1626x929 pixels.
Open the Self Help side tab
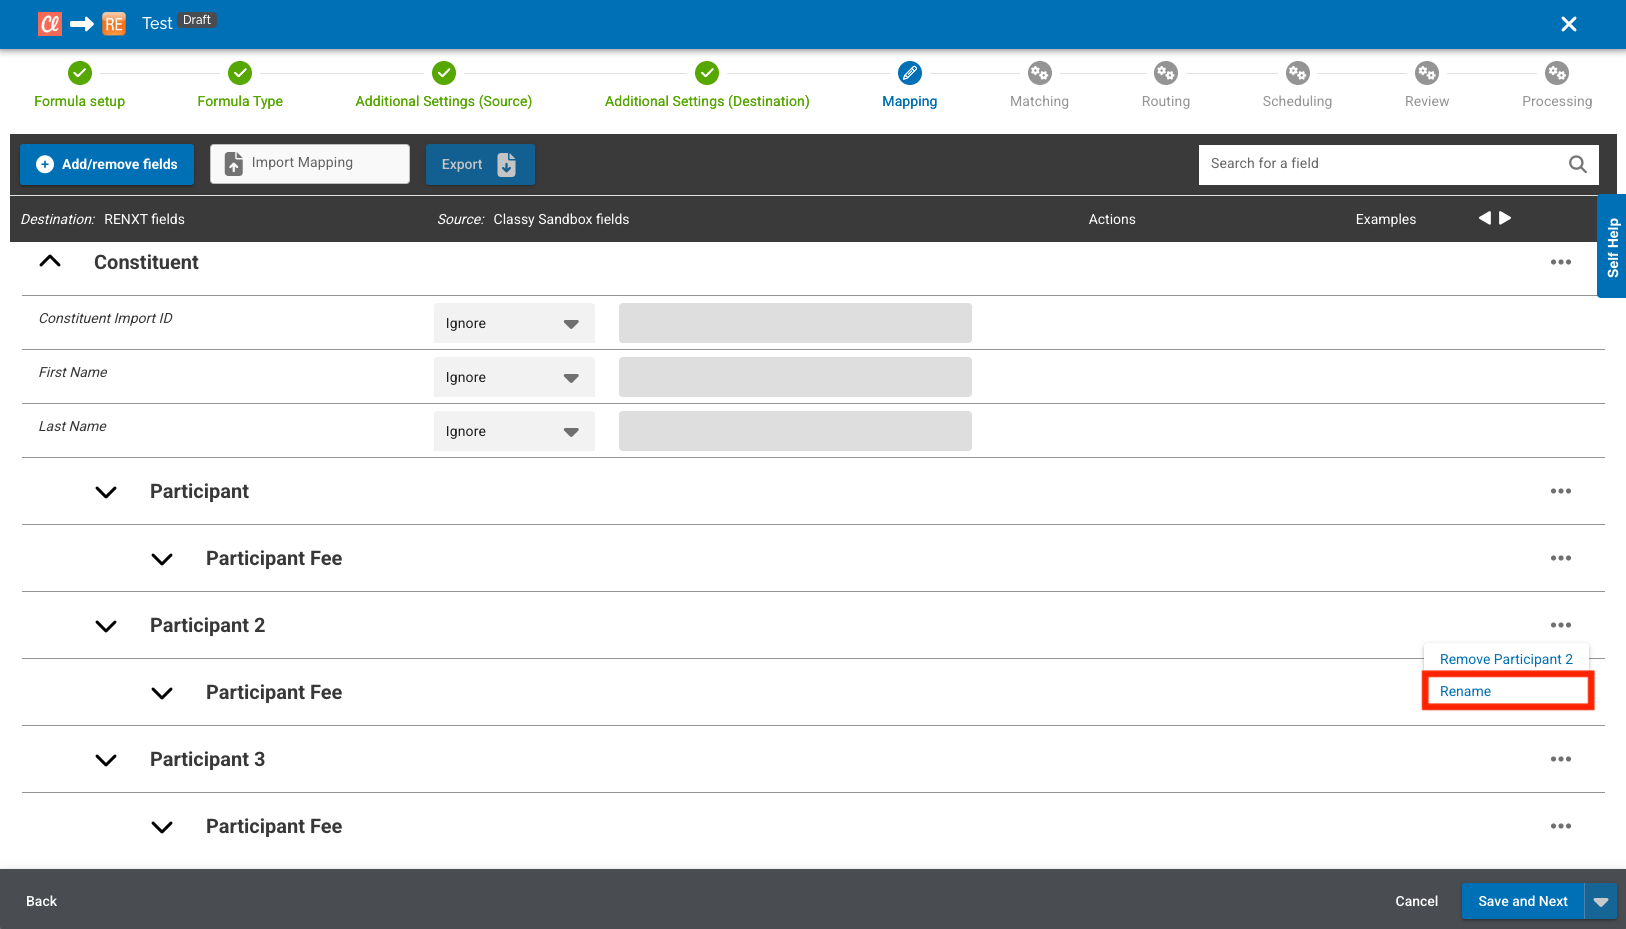point(1612,247)
